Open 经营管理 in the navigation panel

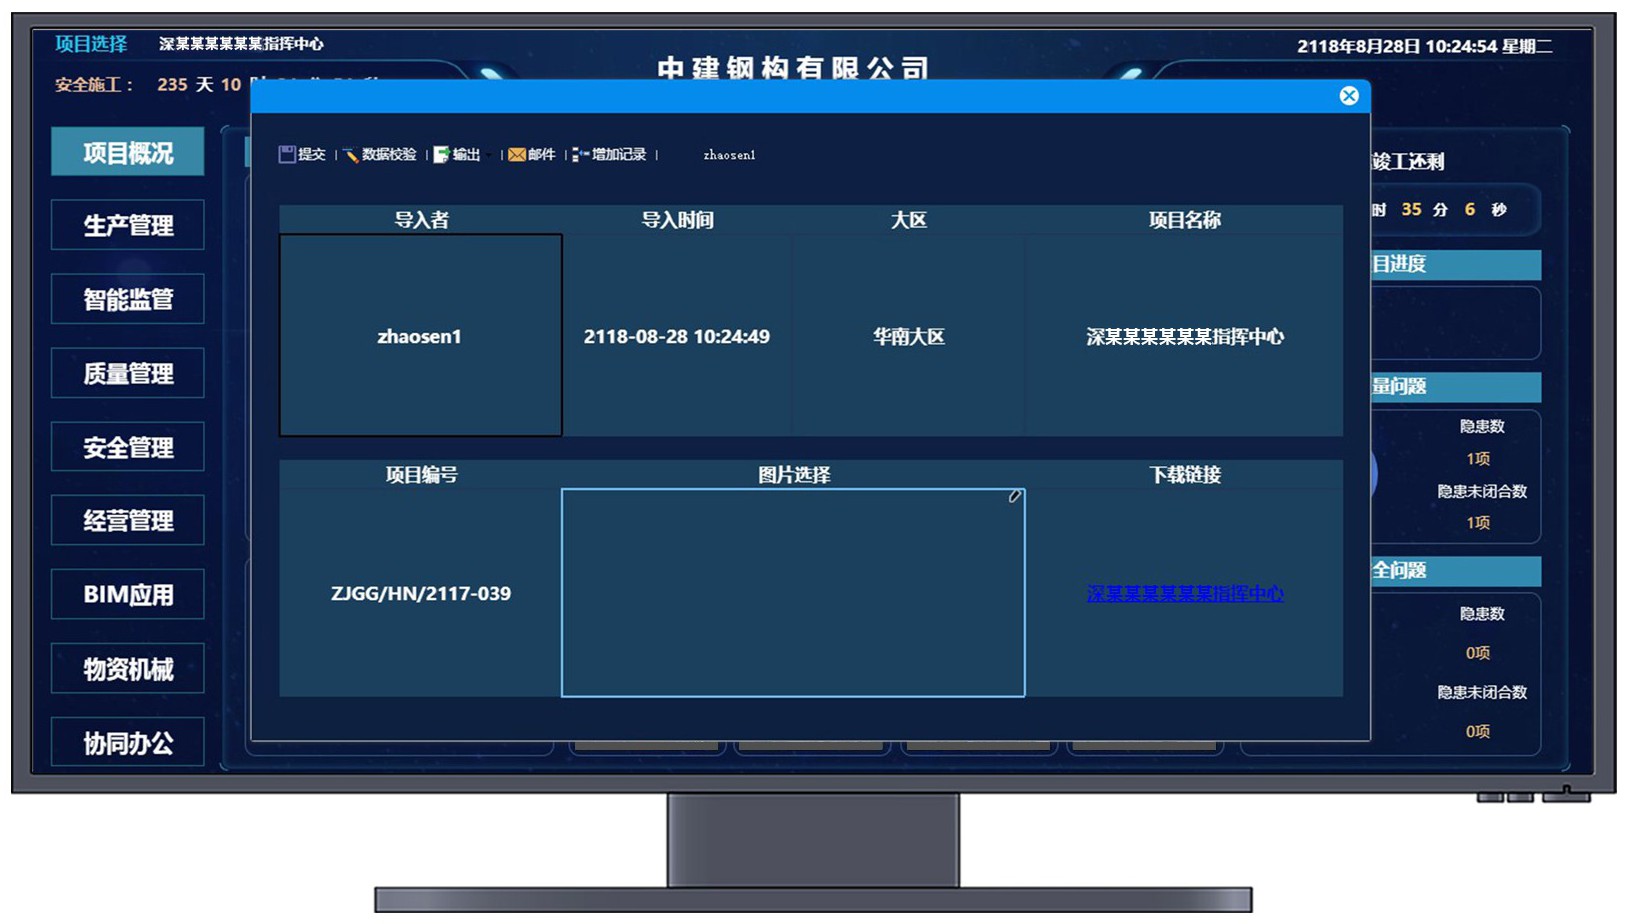pyautogui.click(x=127, y=520)
